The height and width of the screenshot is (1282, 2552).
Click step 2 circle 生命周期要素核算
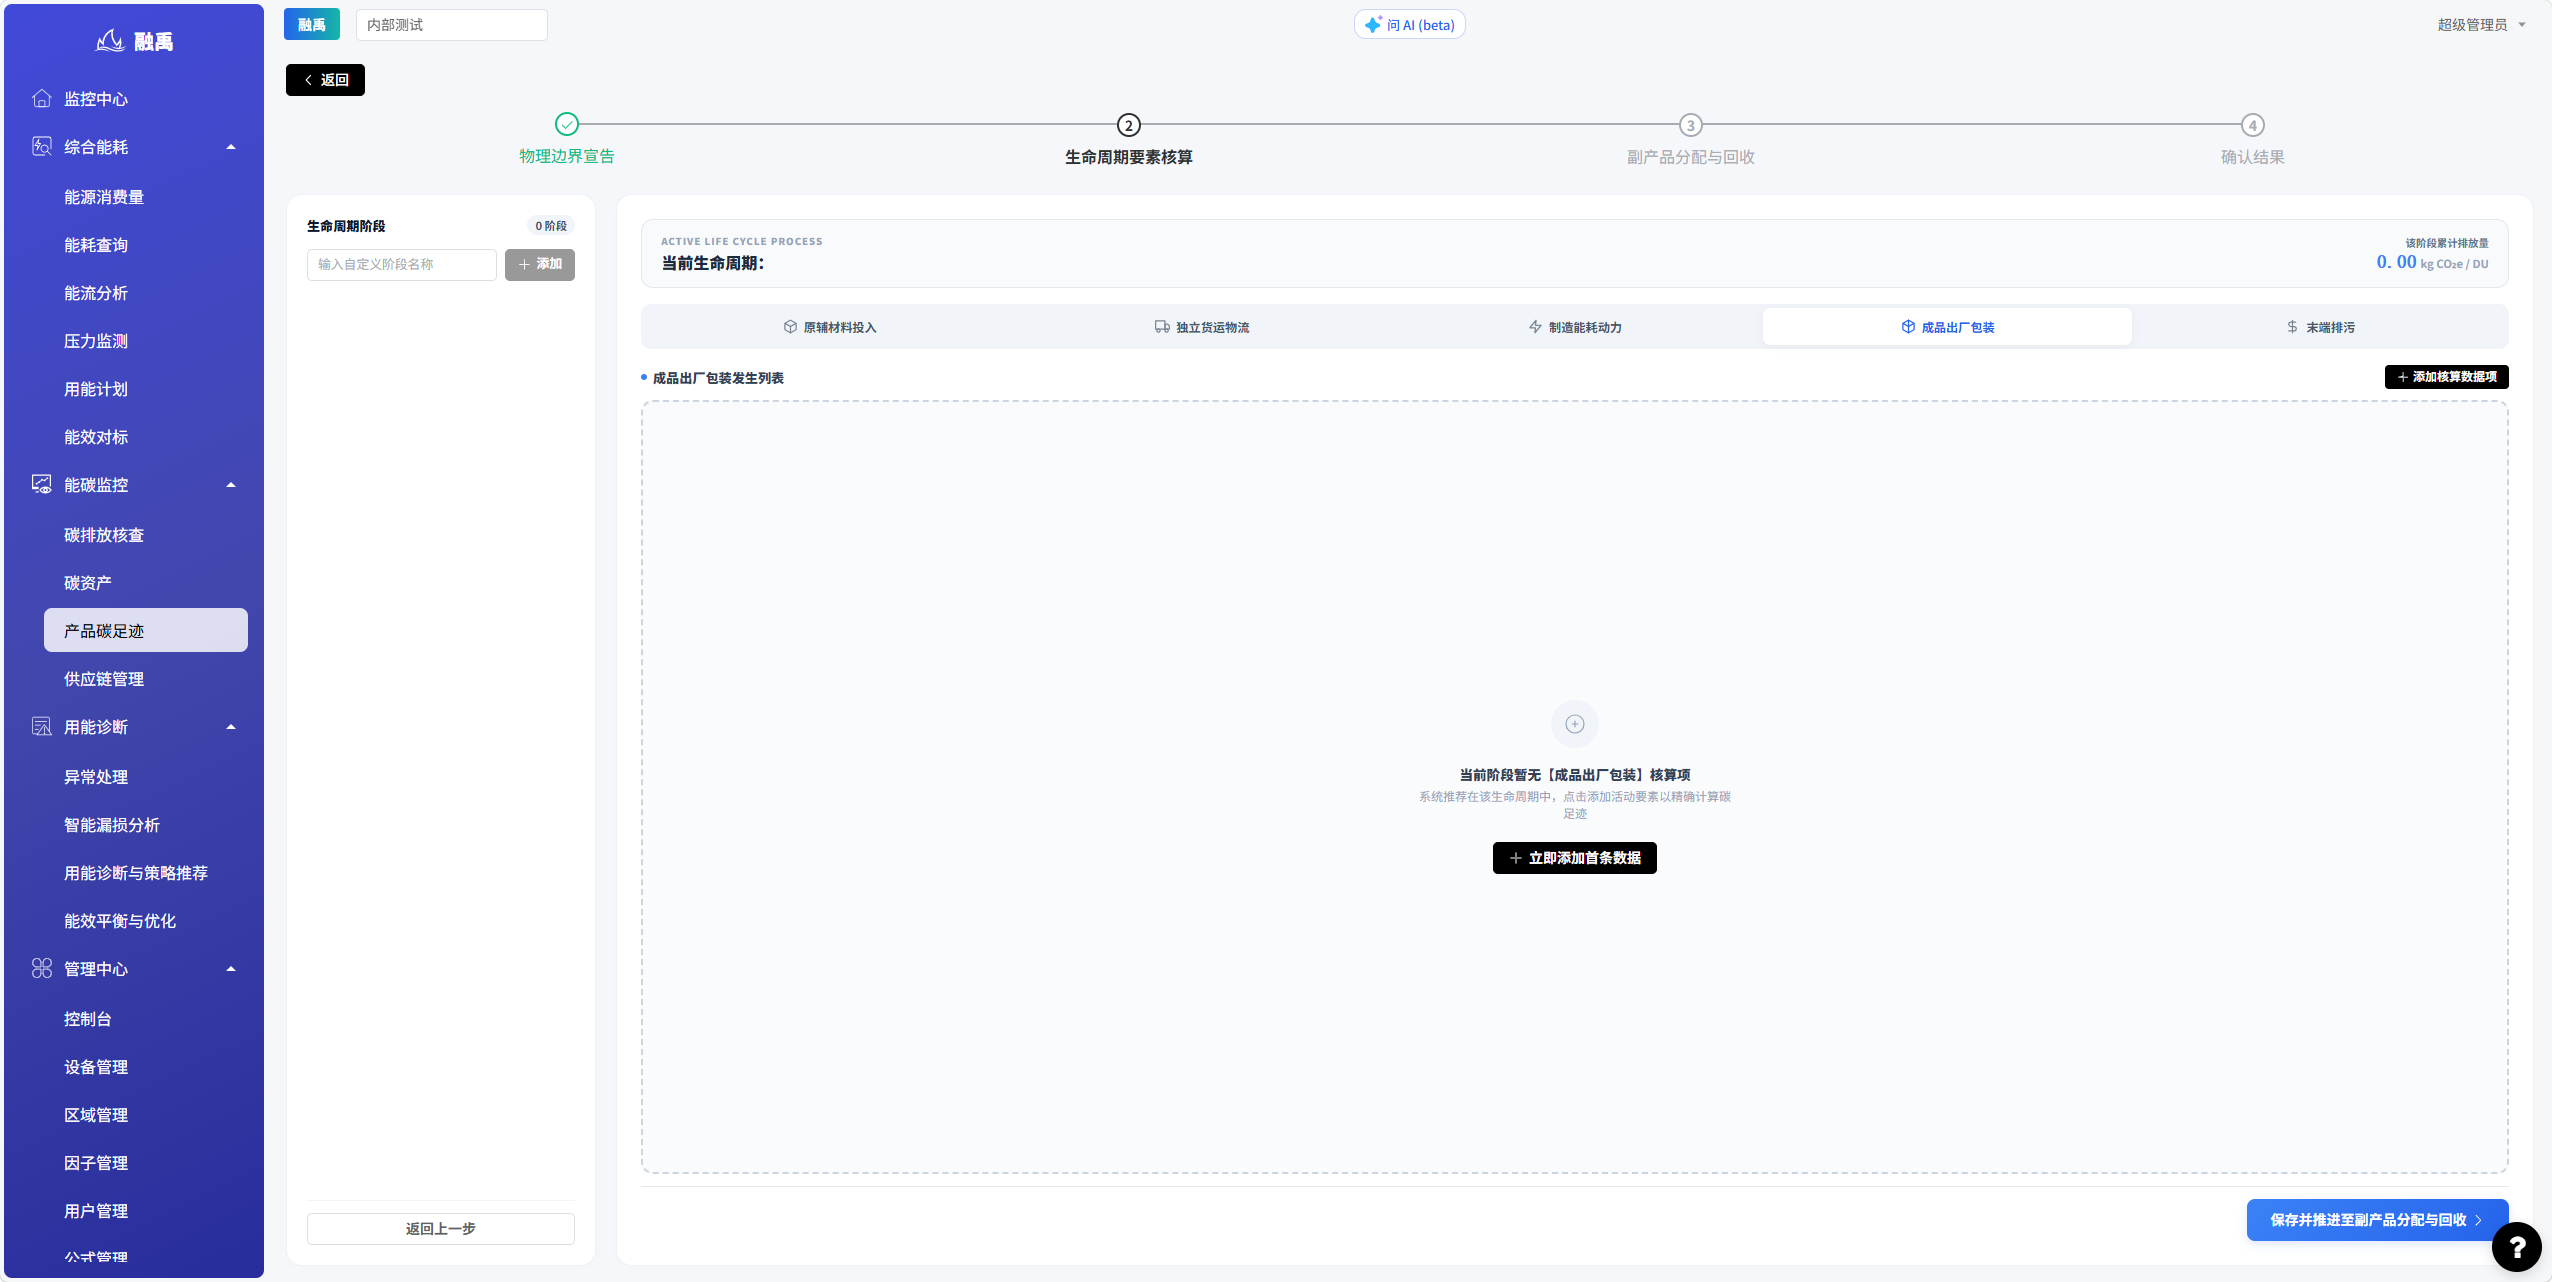coord(1129,125)
